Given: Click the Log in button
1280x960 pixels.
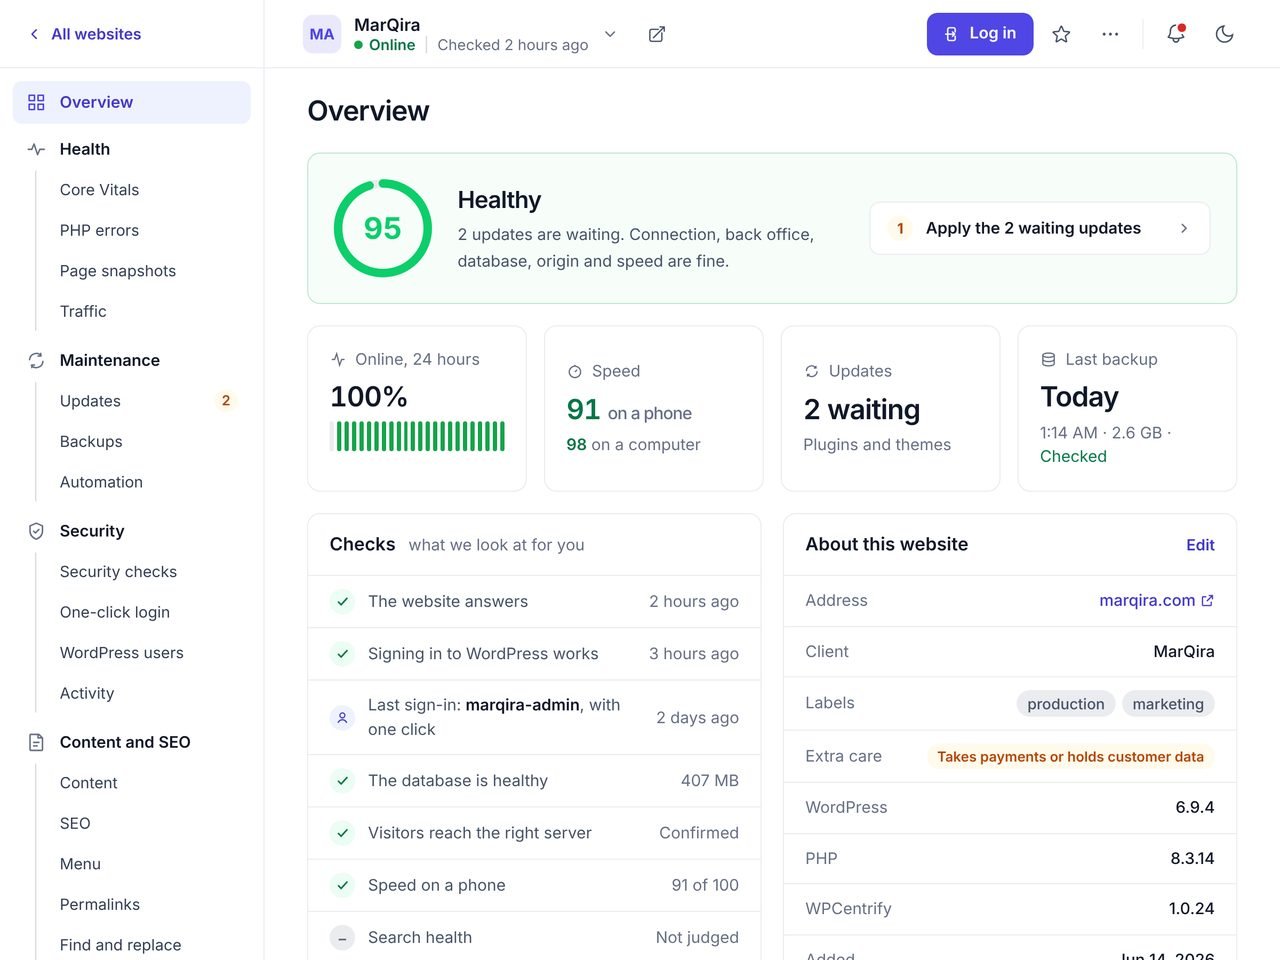Looking at the screenshot, I should pyautogui.click(x=980, y=34).
